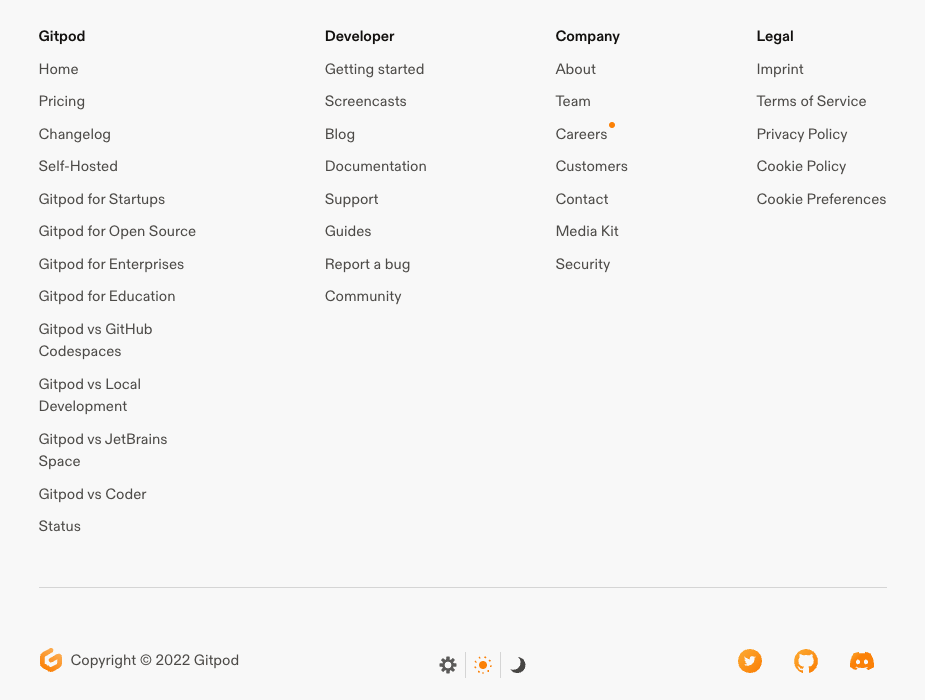925x700 pixels.
Task: Open Gitpod vs Coder comparison
Action: point(93,494)
